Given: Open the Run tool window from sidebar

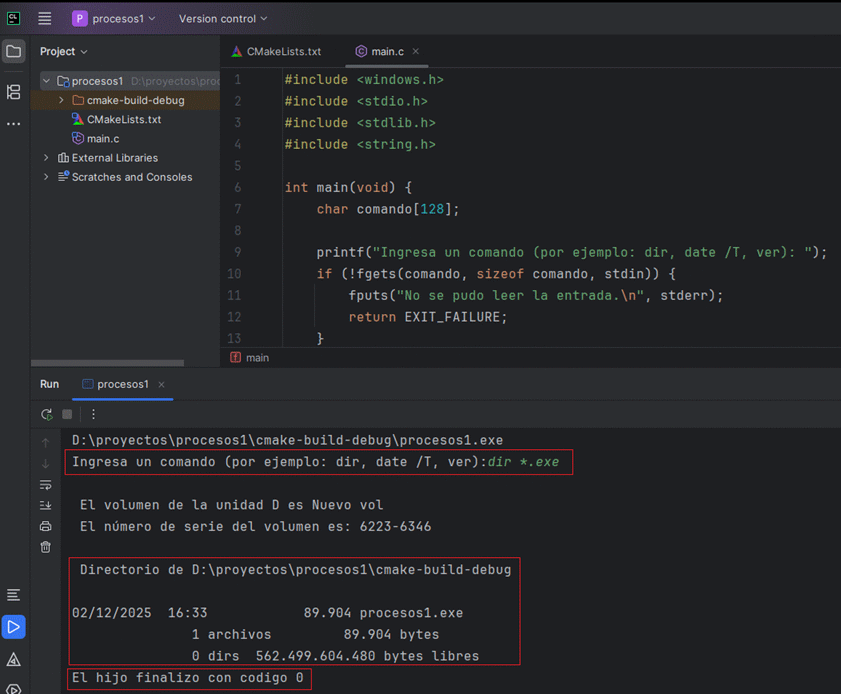Looking at the screenshot, I should click(13, 627).
